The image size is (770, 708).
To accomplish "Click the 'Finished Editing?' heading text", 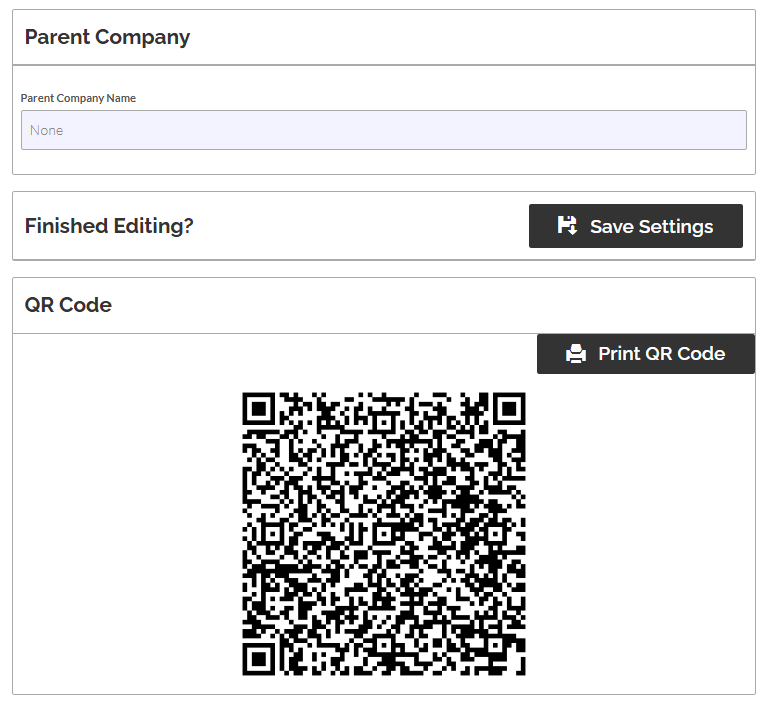I will (x=109, y=226).
